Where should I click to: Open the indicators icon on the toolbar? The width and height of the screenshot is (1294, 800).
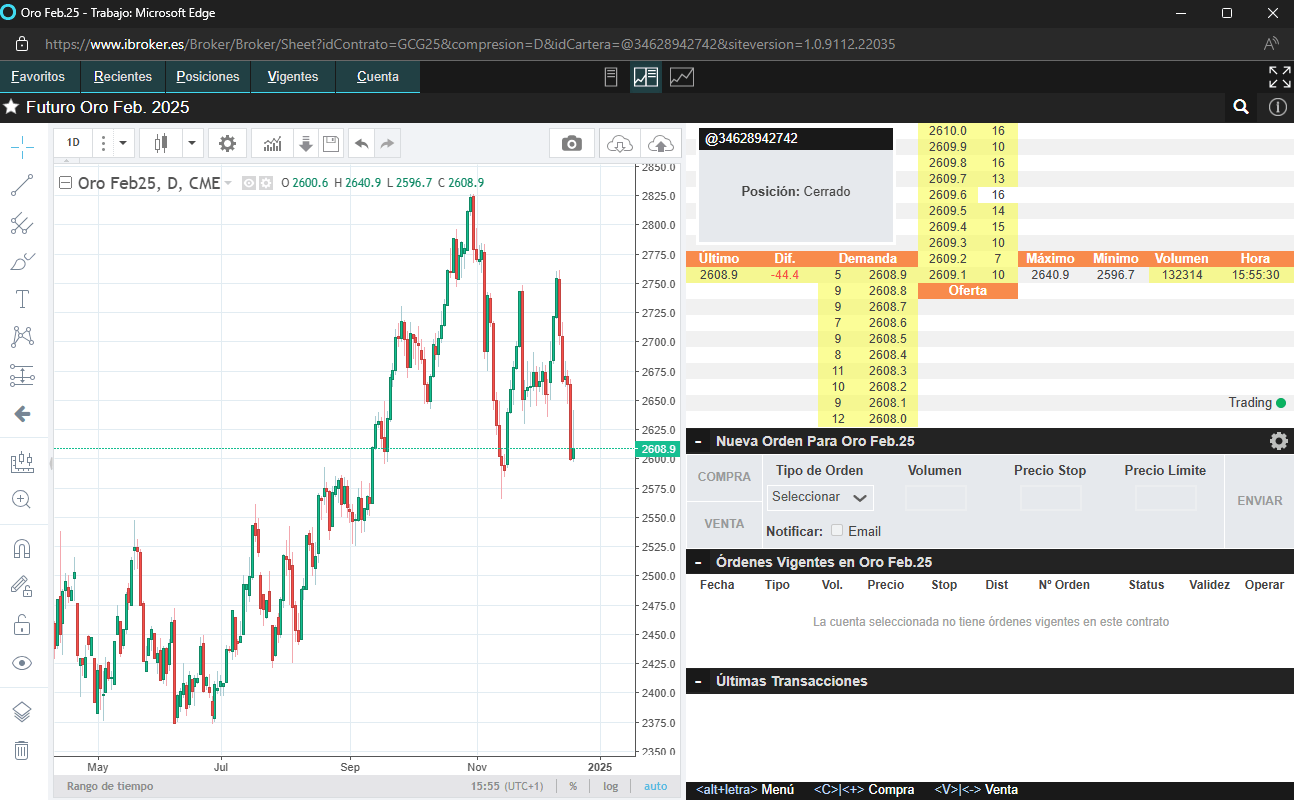click(272, 143)
